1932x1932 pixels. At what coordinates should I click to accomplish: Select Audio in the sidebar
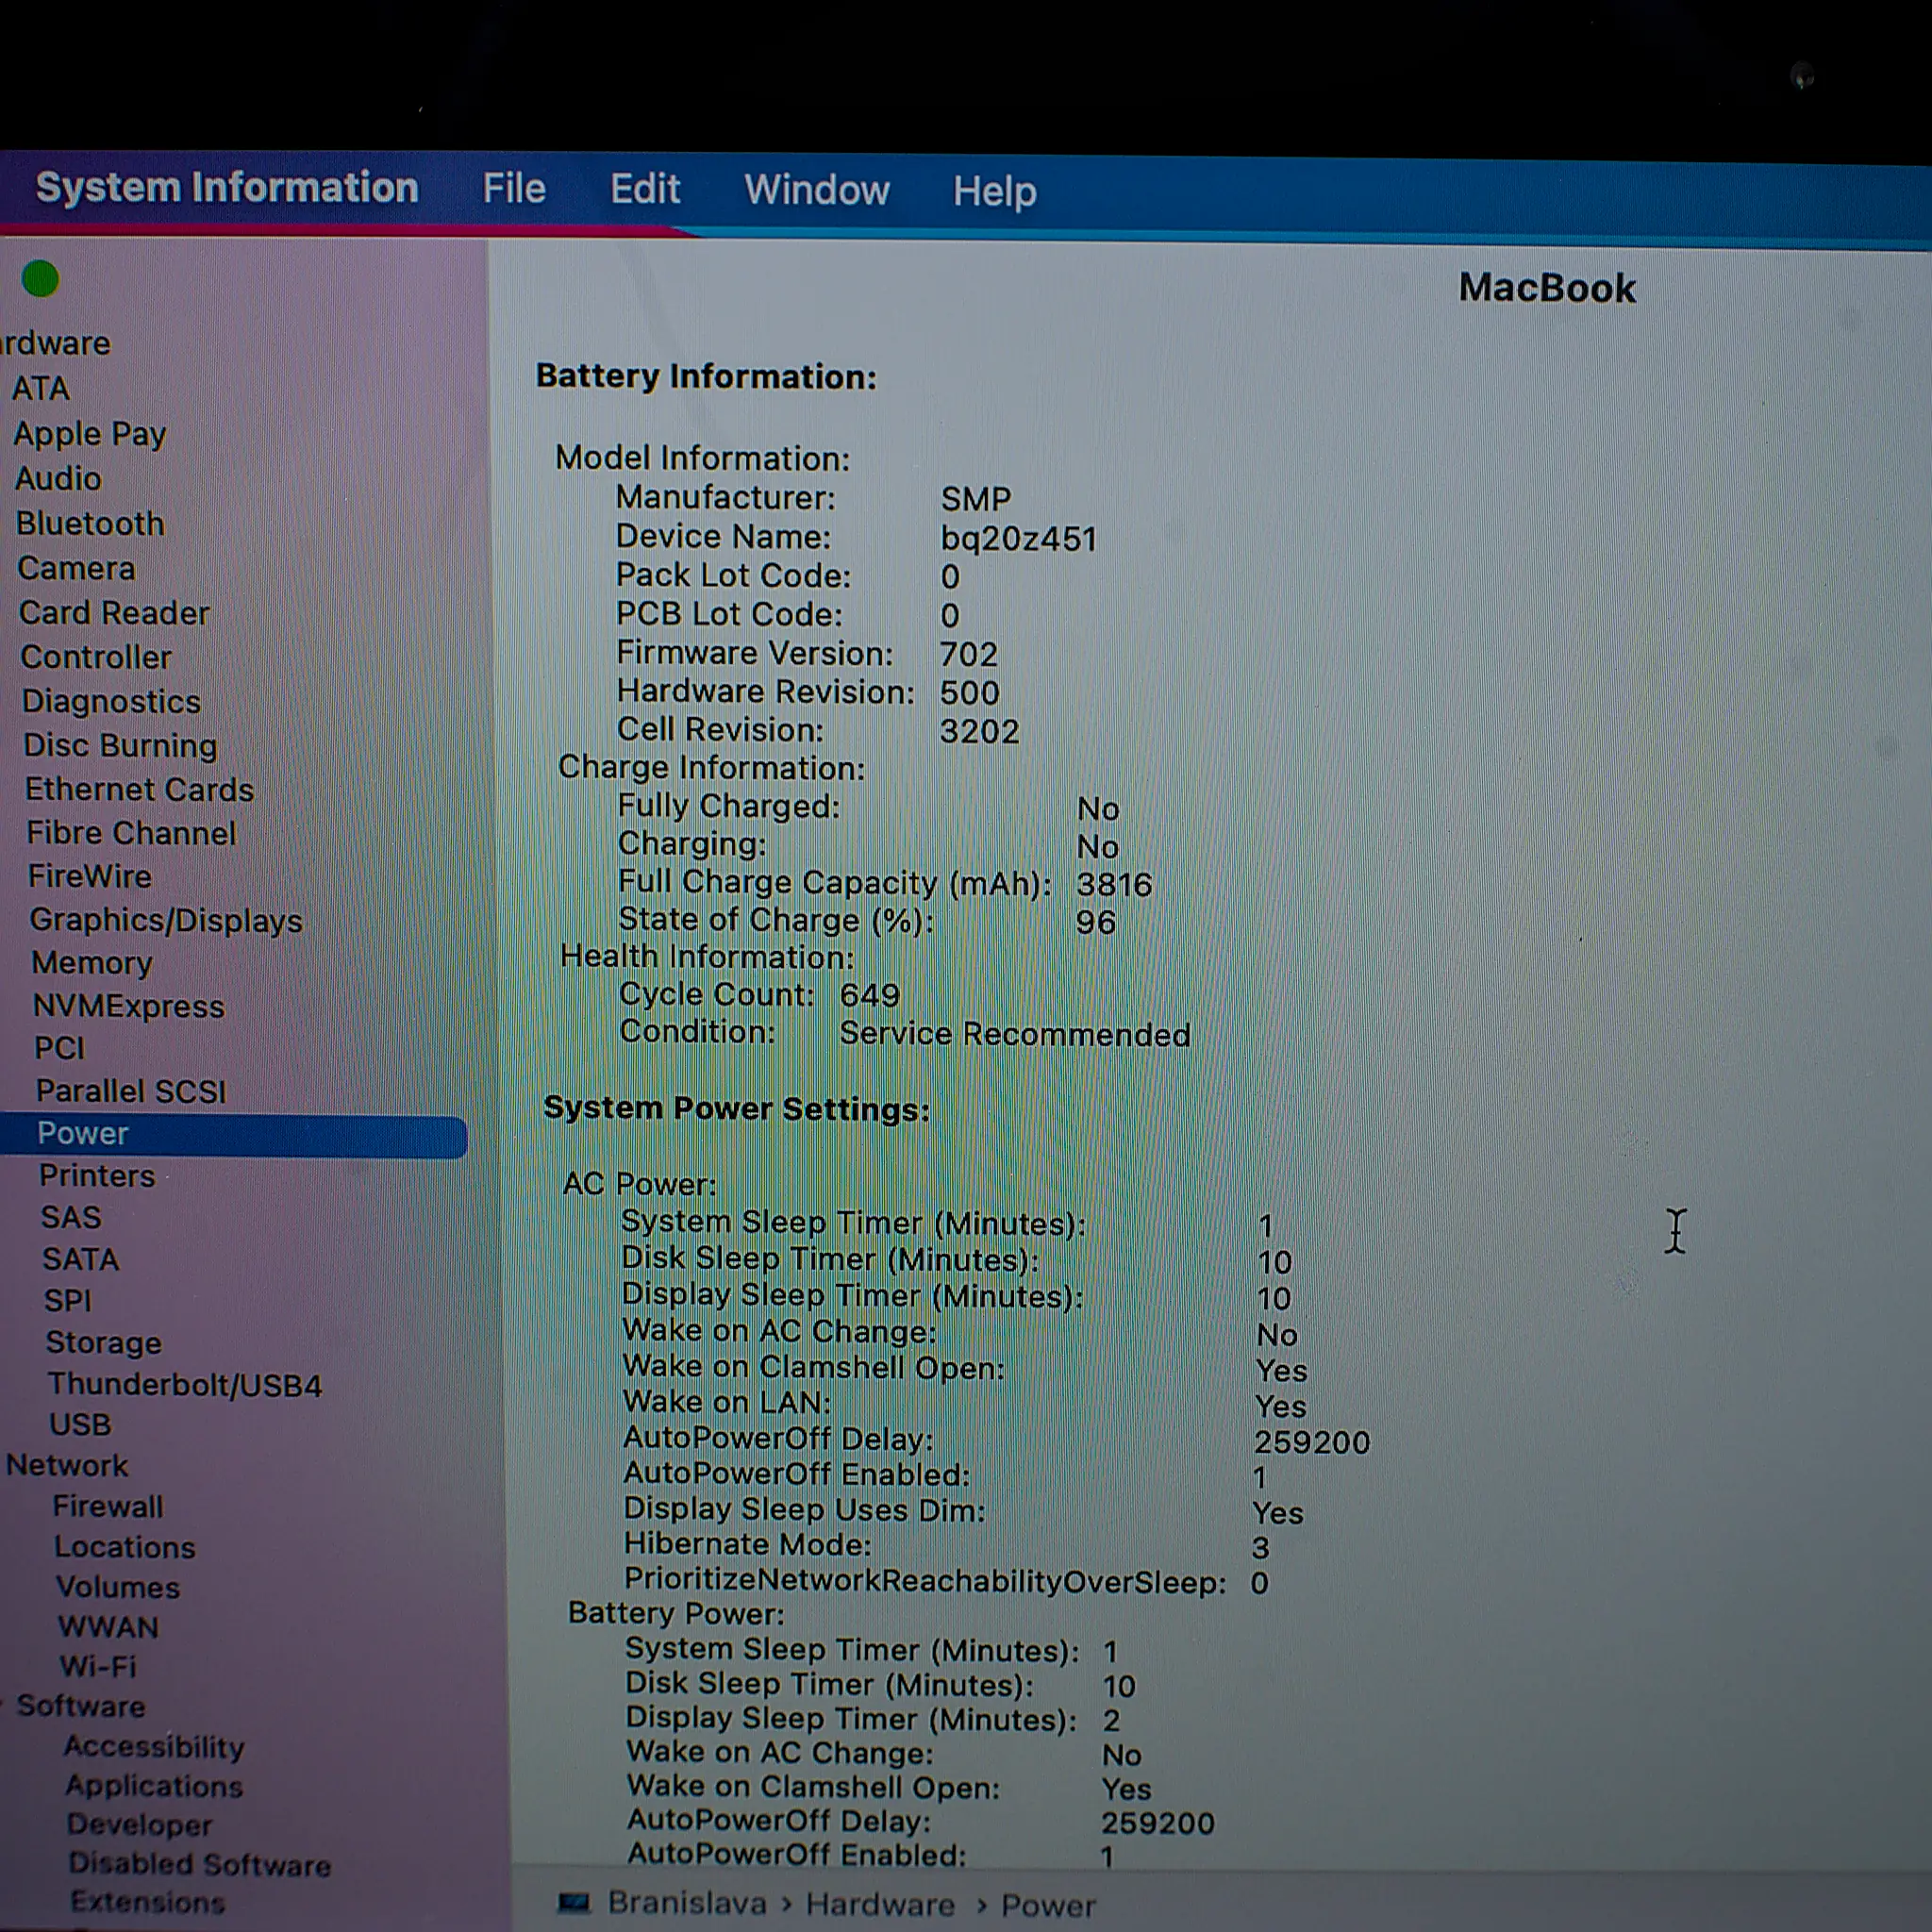click(58, 478)
